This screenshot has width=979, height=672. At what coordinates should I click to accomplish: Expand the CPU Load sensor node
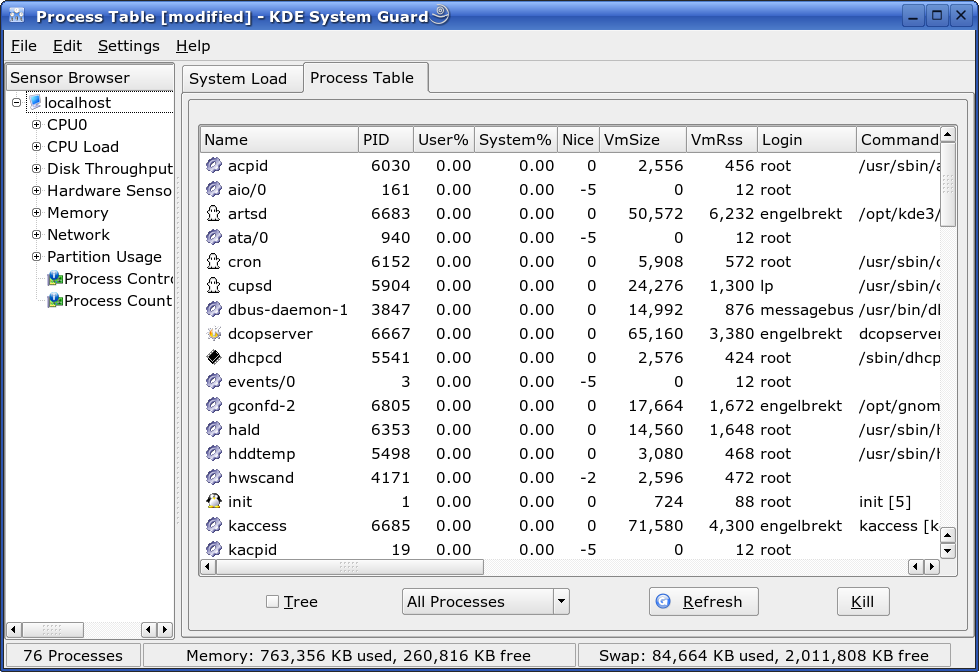pos(36,146)
